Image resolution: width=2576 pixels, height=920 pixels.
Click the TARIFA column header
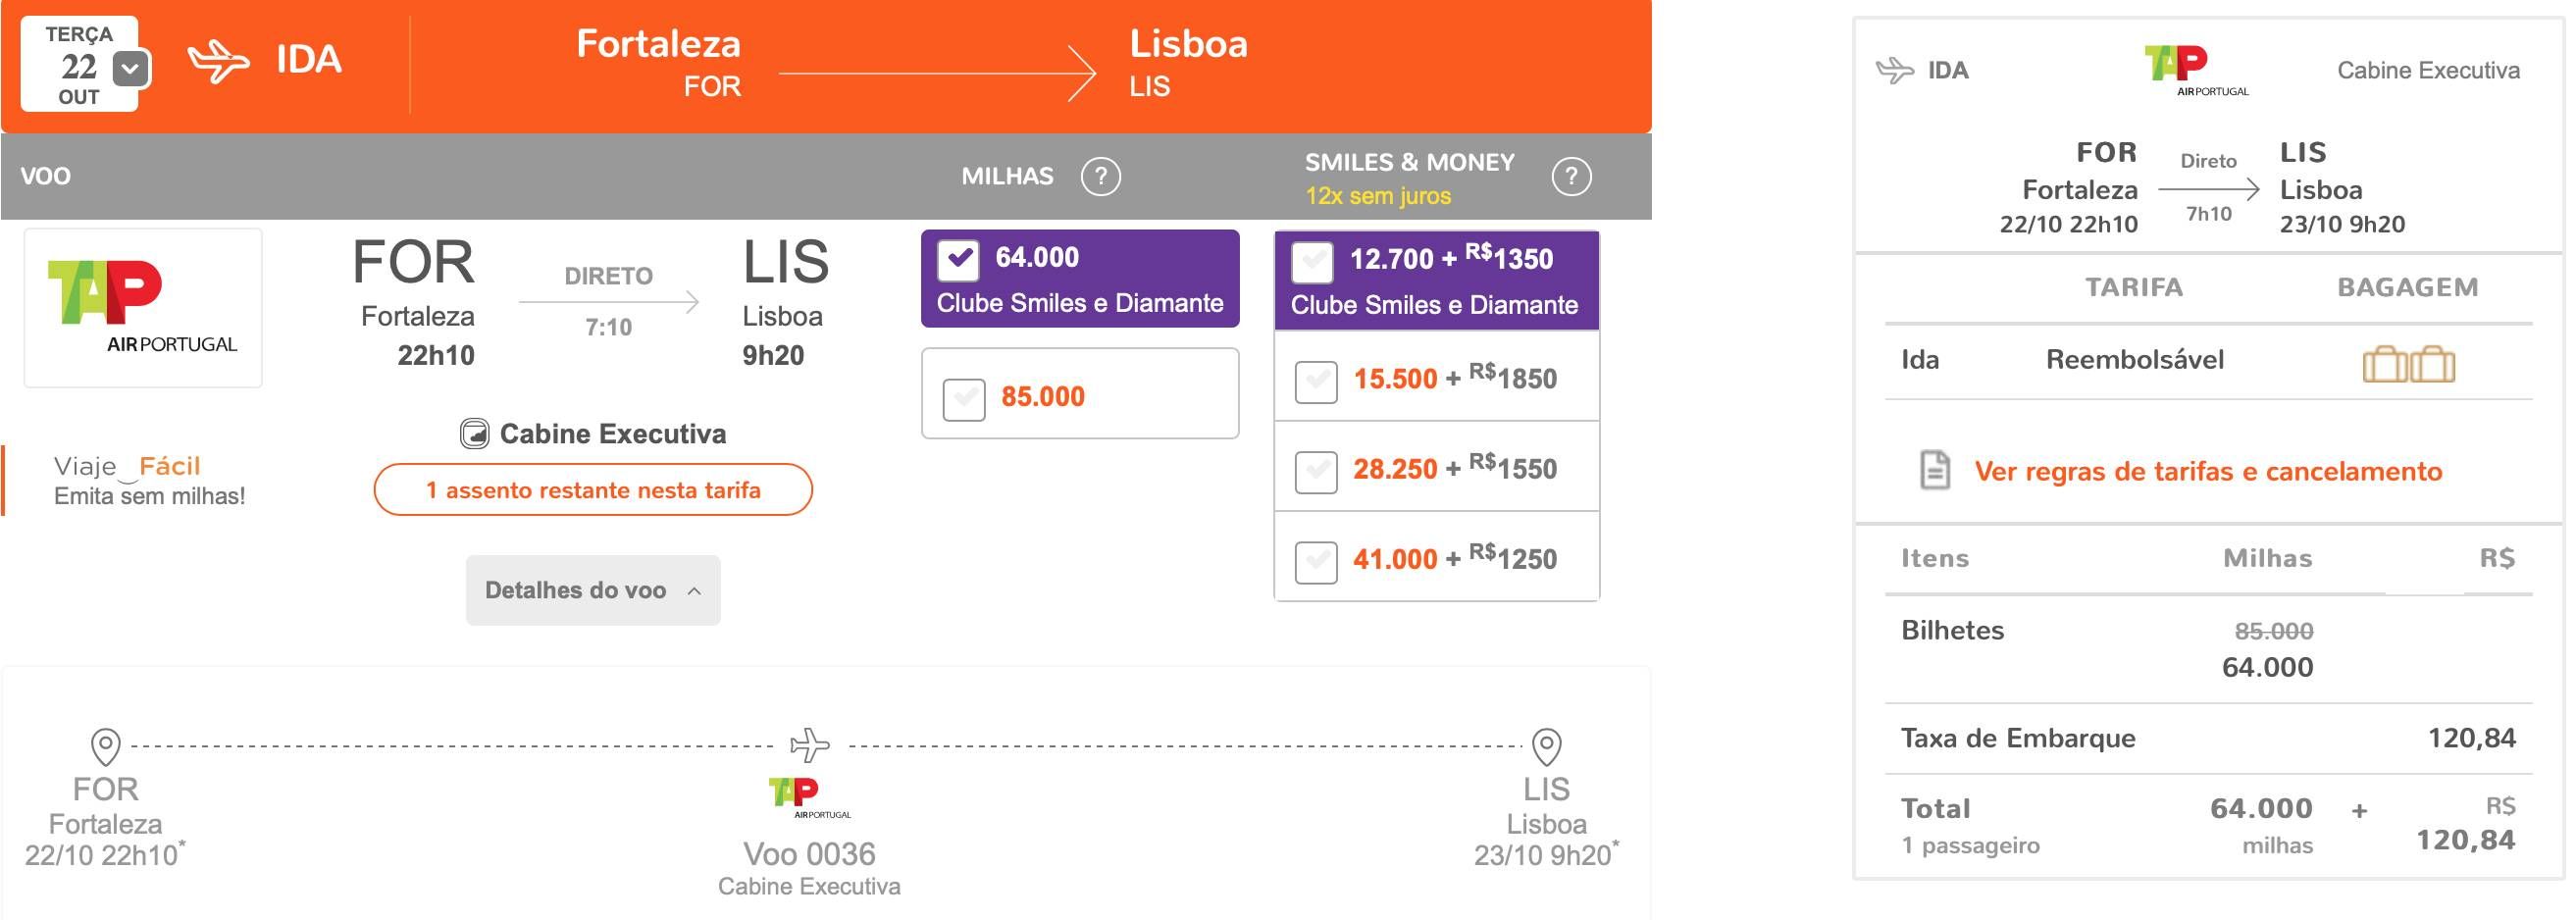pyautogui.click(x=2133, y=287)
